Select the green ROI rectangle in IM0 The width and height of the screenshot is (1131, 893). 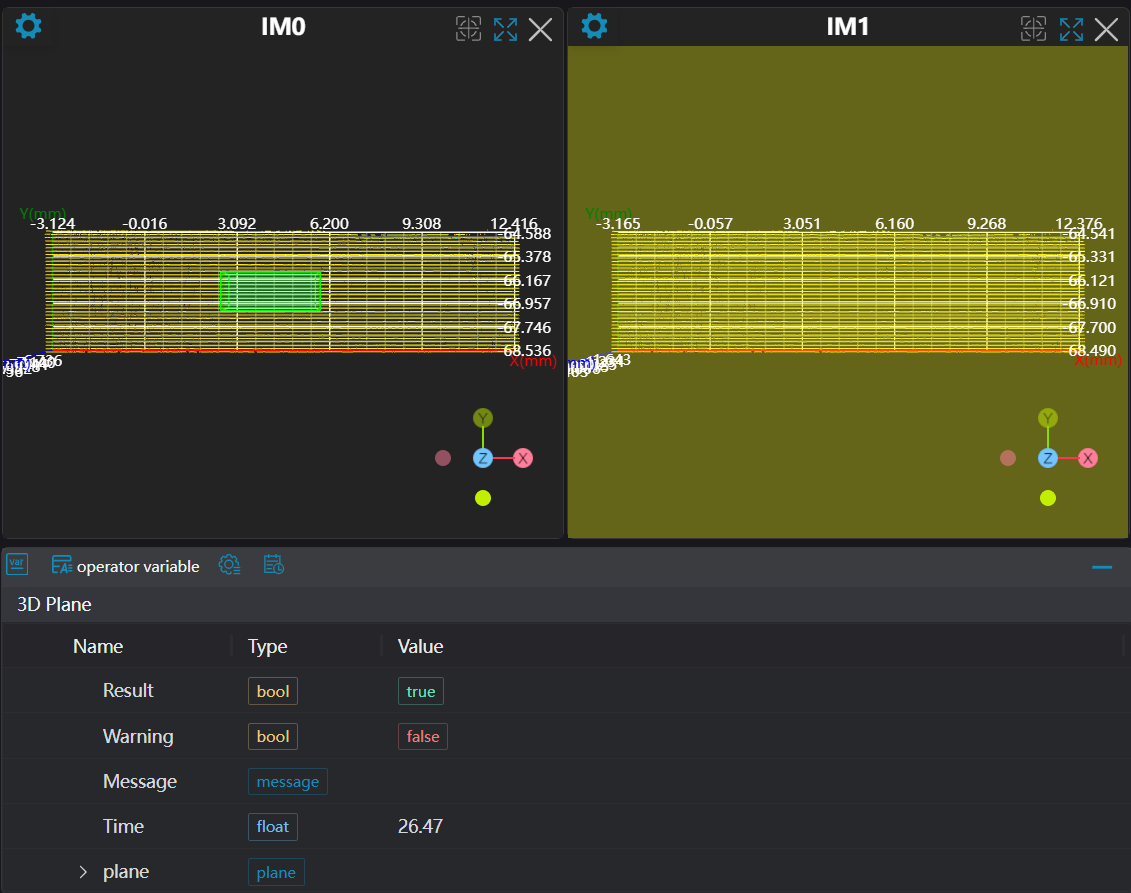(270, 291)
